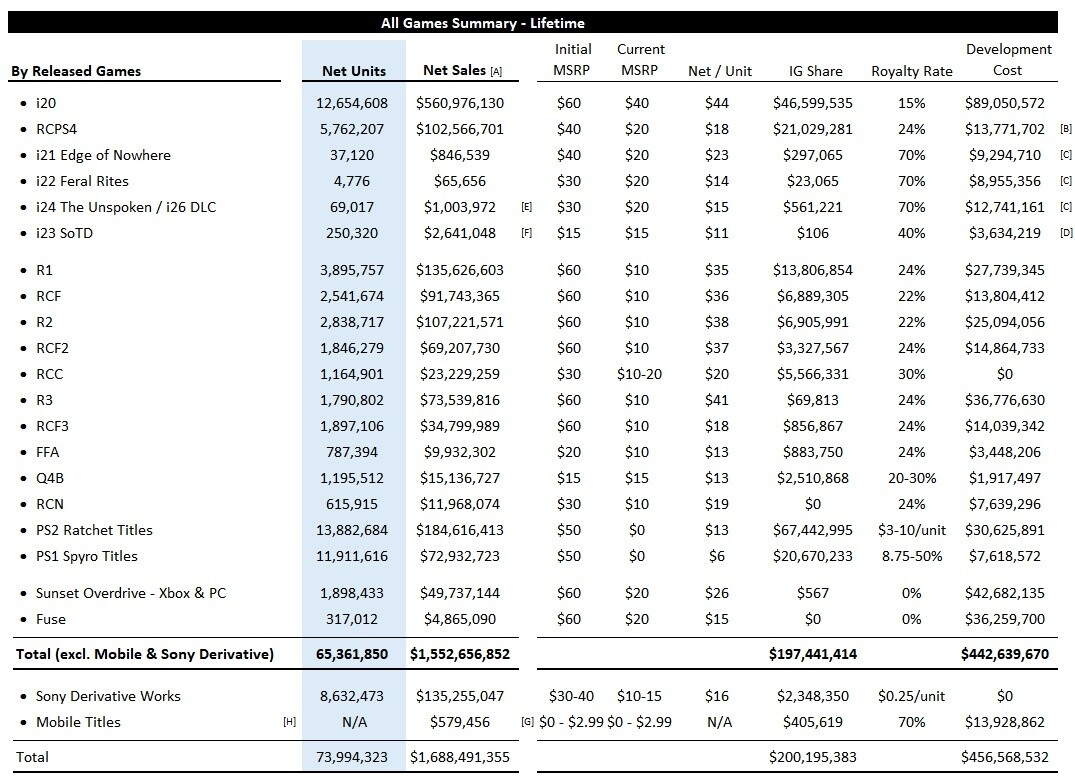Select the Sunset Overdrive - Xbox & PC row
This screenshot has height=778, width=1075.
pyautogui.click(x=130, y=593)
